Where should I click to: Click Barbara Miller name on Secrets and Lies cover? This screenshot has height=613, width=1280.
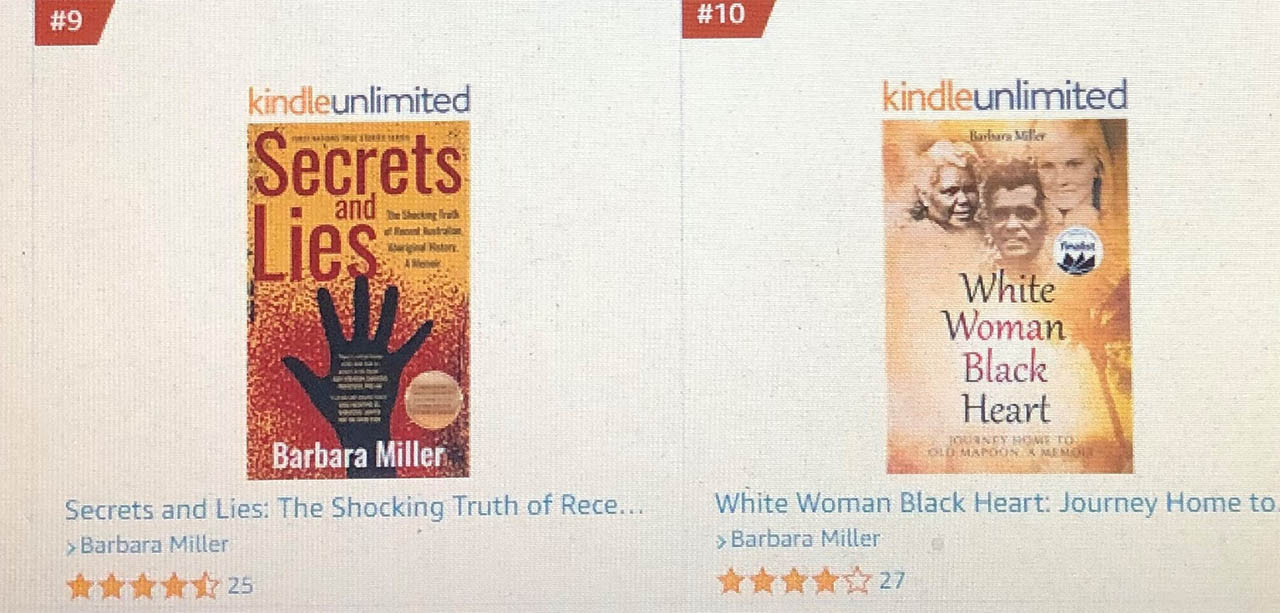pyautogui.click(x=358, y=456)
